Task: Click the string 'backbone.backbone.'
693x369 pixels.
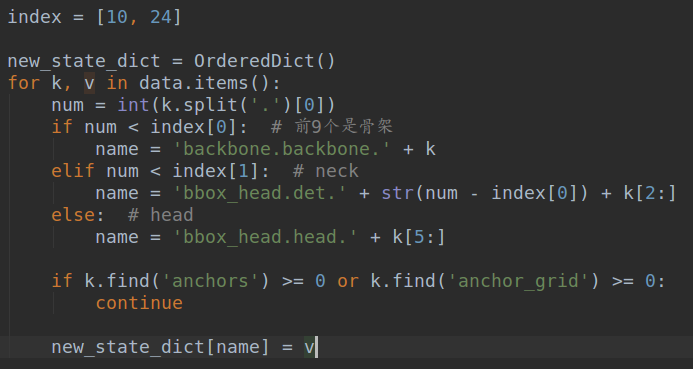Action: [282, 149]
